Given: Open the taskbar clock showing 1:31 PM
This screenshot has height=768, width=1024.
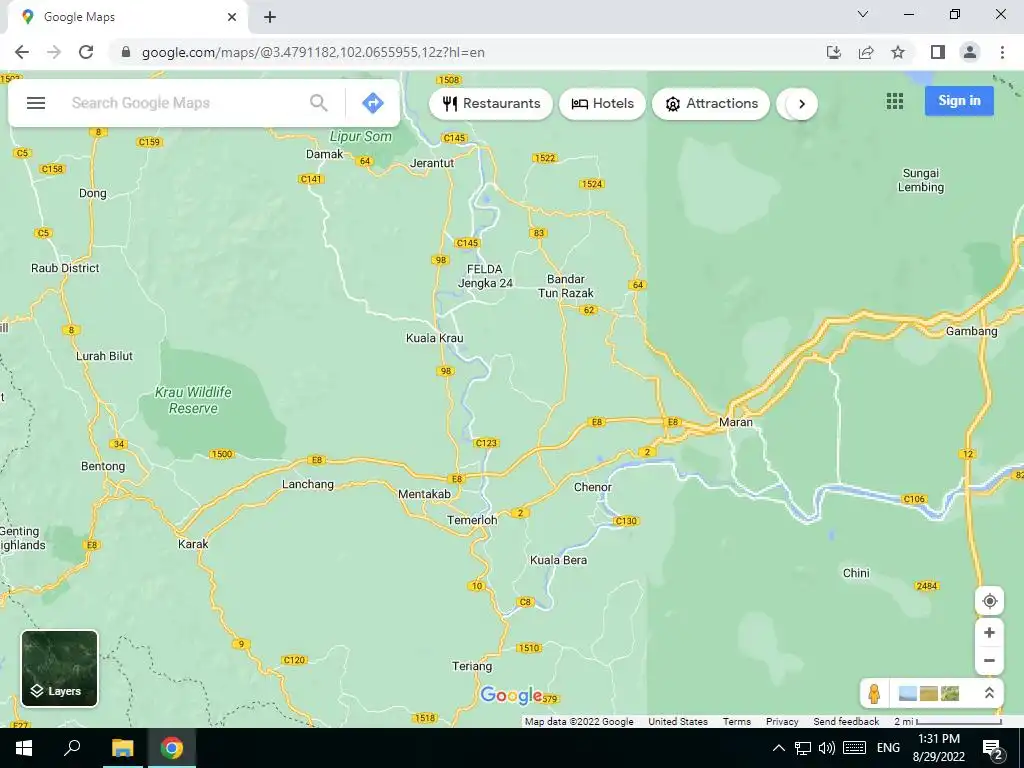Looking at the screenshot, I should (938, 748).
